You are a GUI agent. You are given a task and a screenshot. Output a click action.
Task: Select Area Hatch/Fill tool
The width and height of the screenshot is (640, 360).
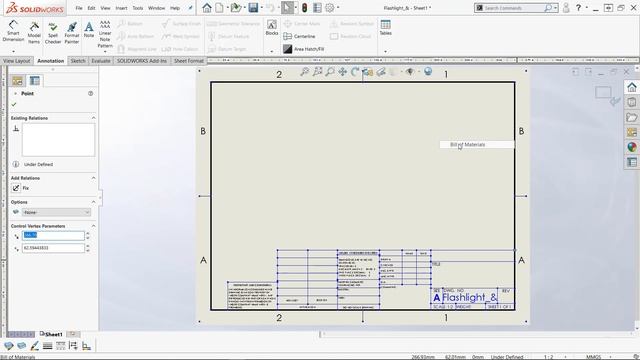tap(304, 49)
